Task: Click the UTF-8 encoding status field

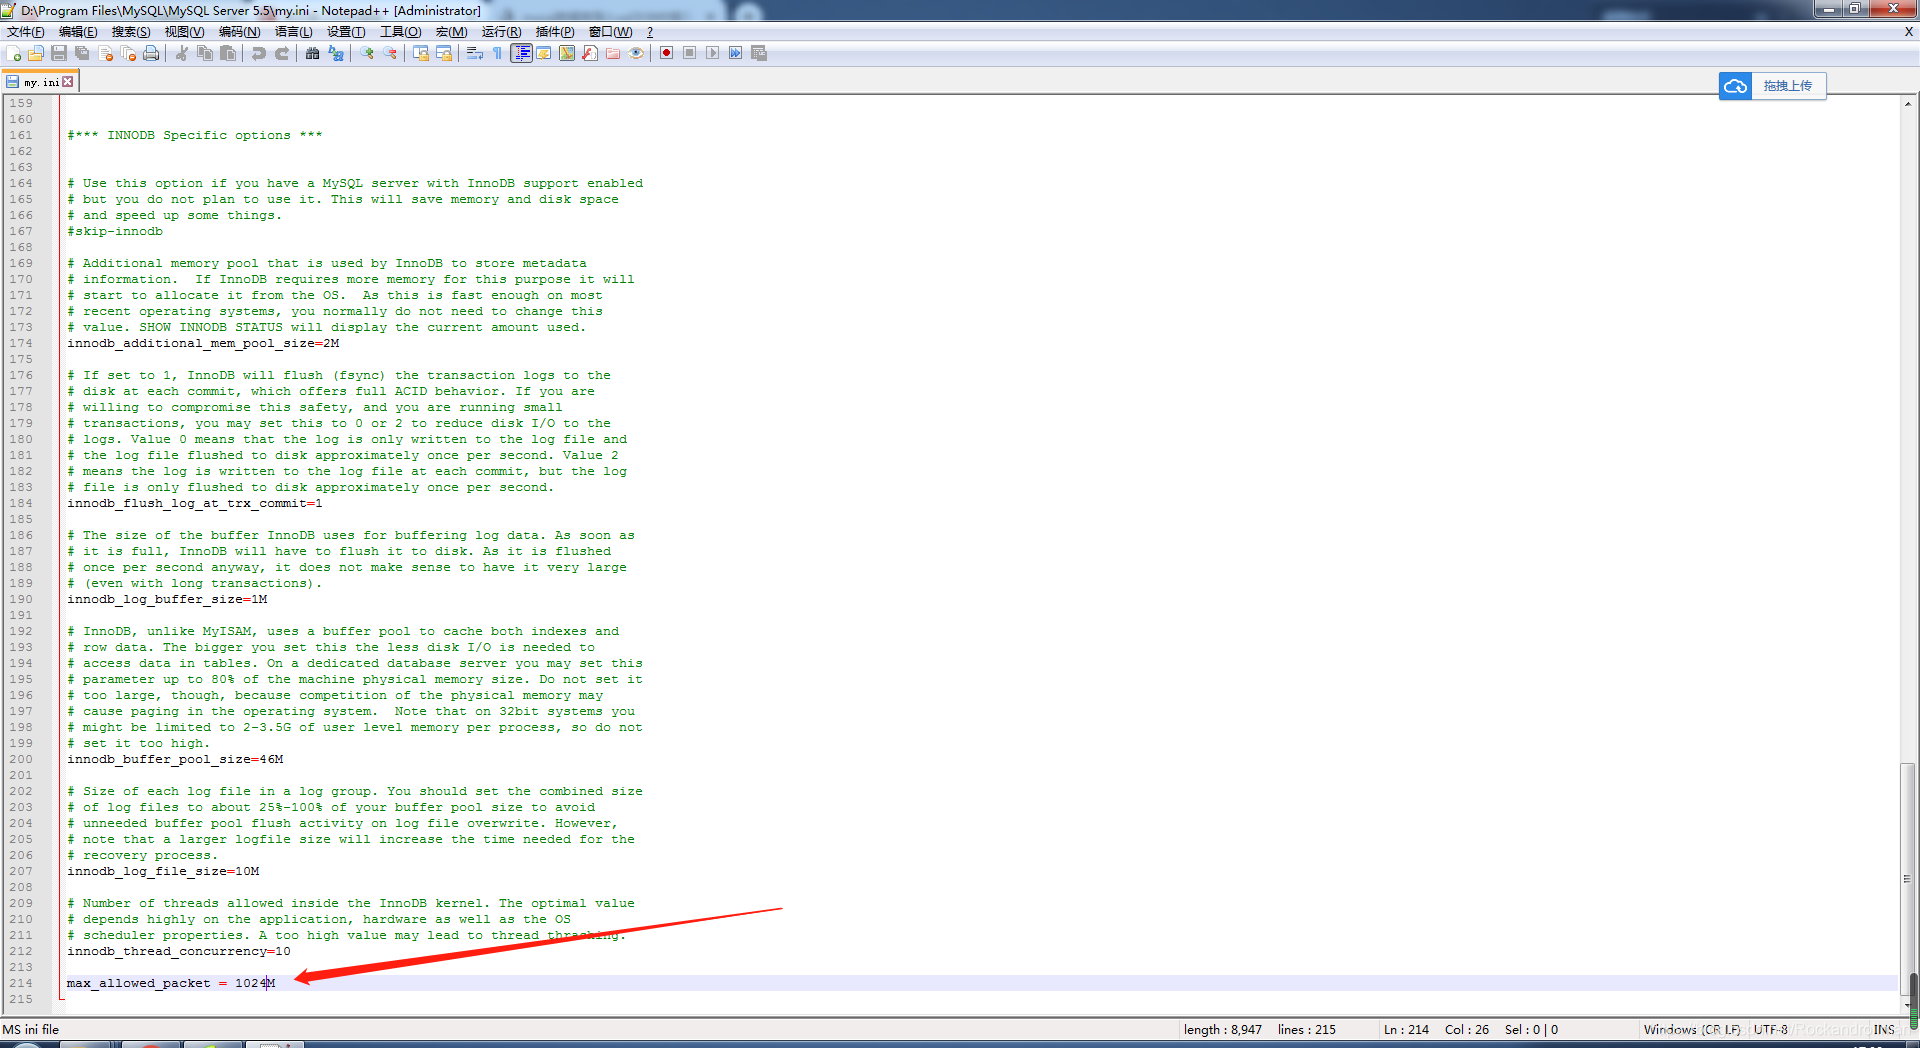Action: (x=1770, y=1029)
